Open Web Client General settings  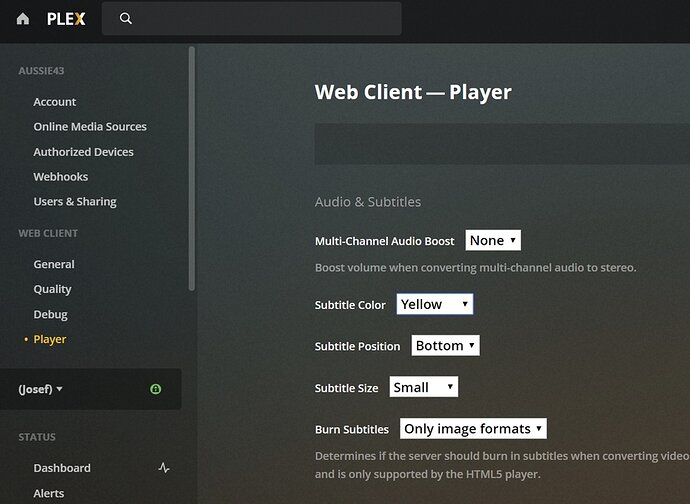pyautogui.click(x=54, y=264)
